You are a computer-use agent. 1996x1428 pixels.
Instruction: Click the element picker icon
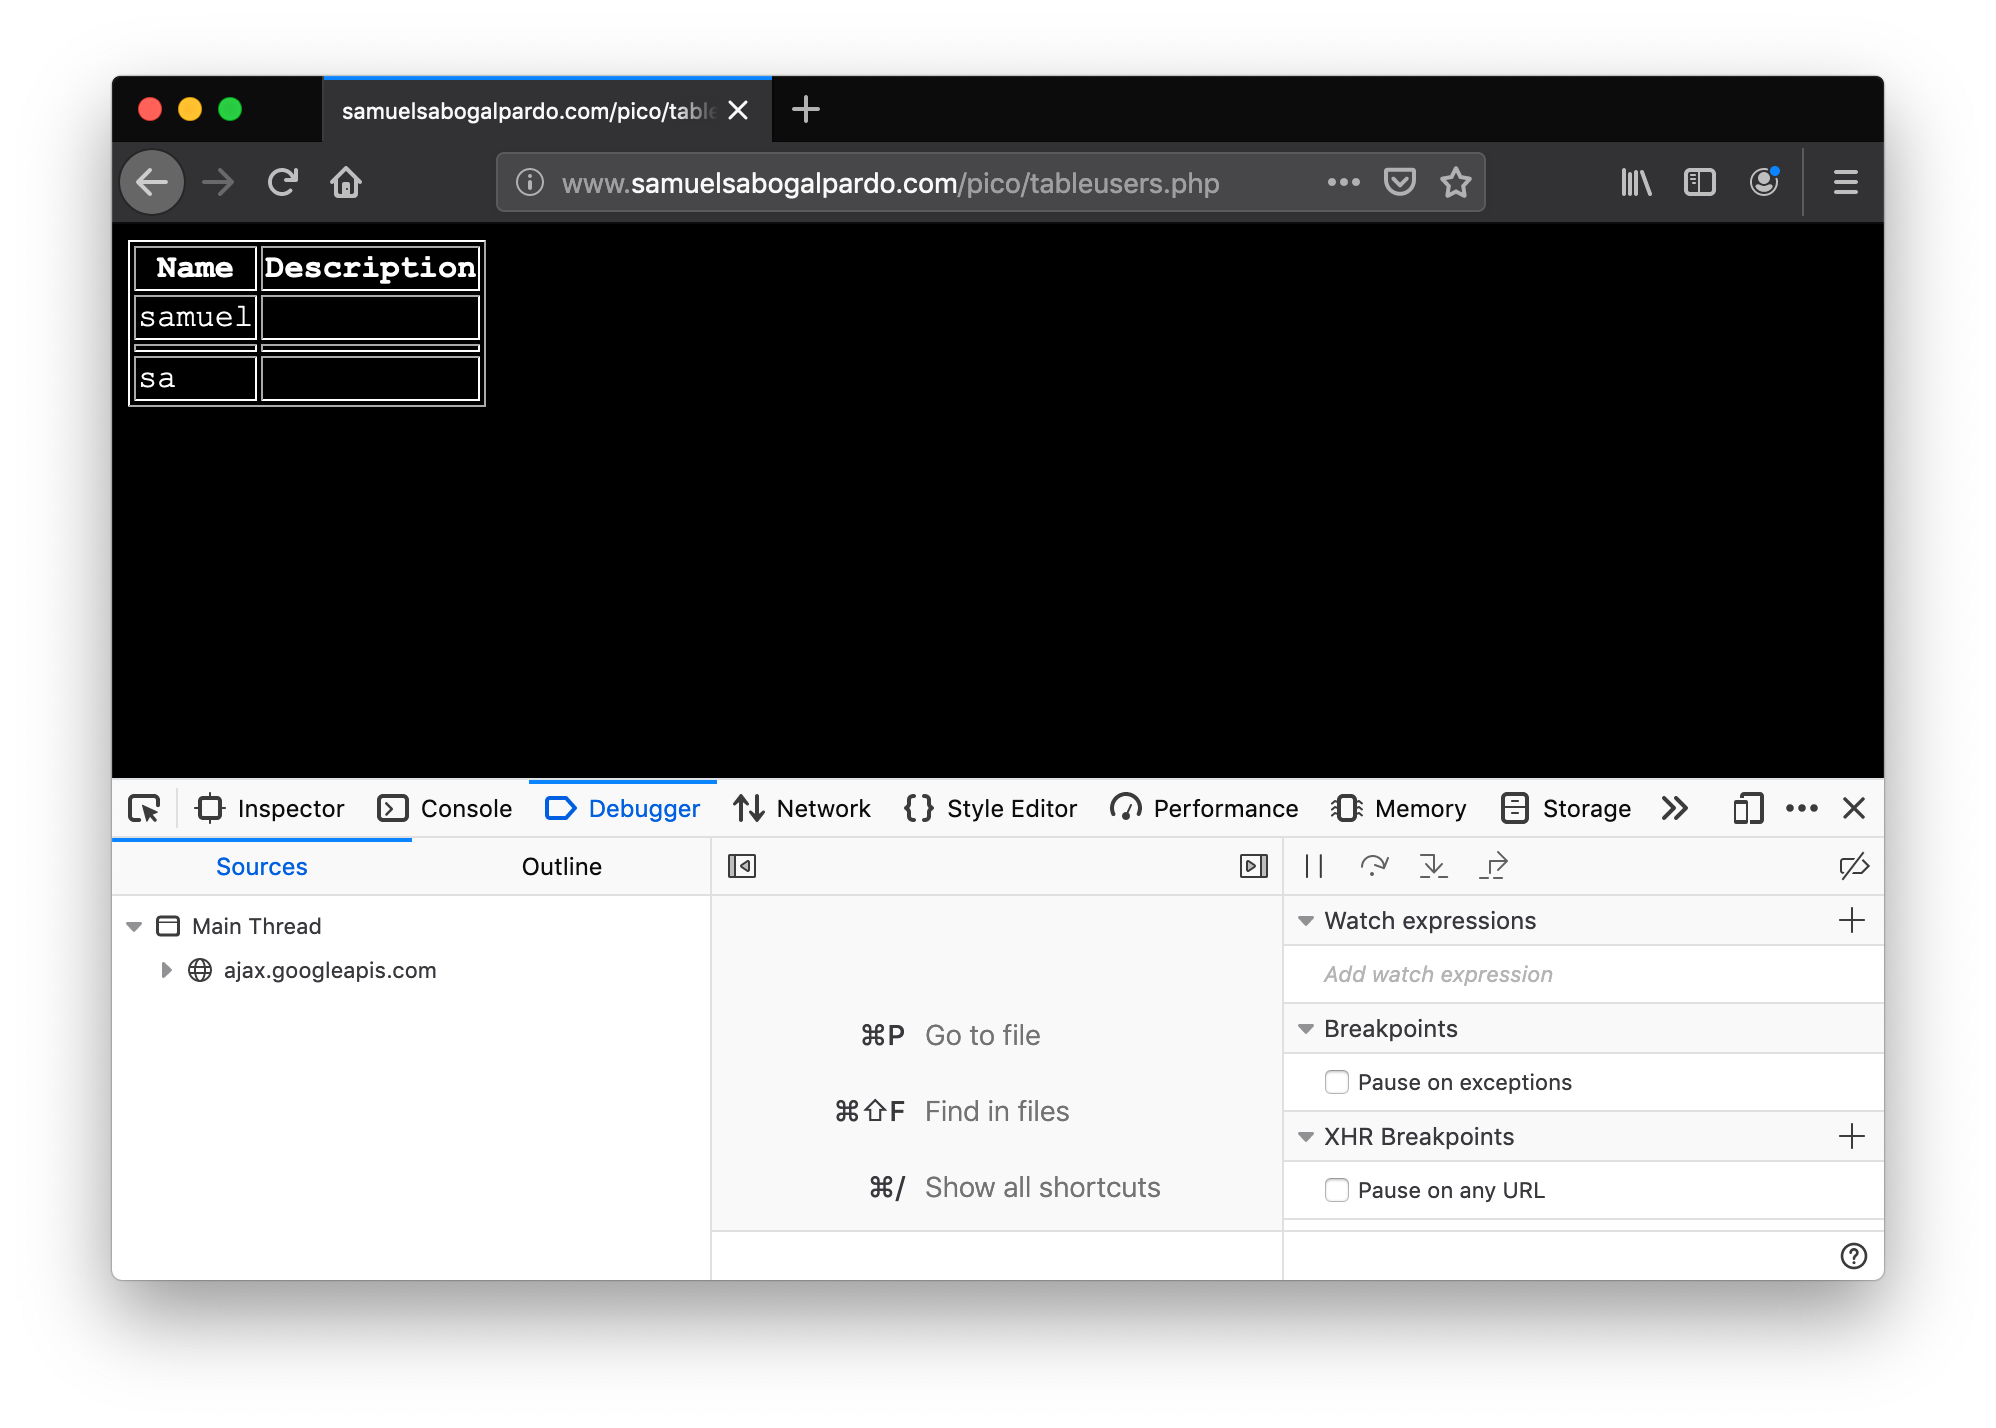point(145,808)
